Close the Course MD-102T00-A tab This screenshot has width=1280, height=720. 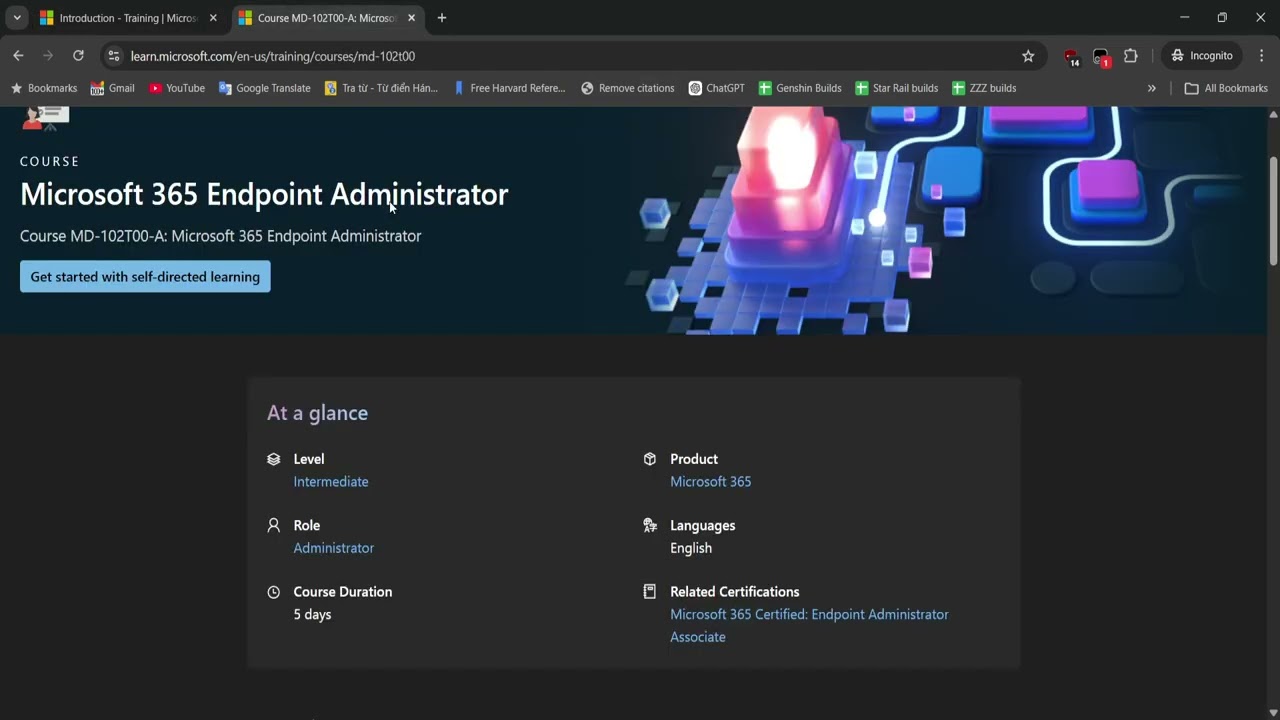tap(411, 18)
